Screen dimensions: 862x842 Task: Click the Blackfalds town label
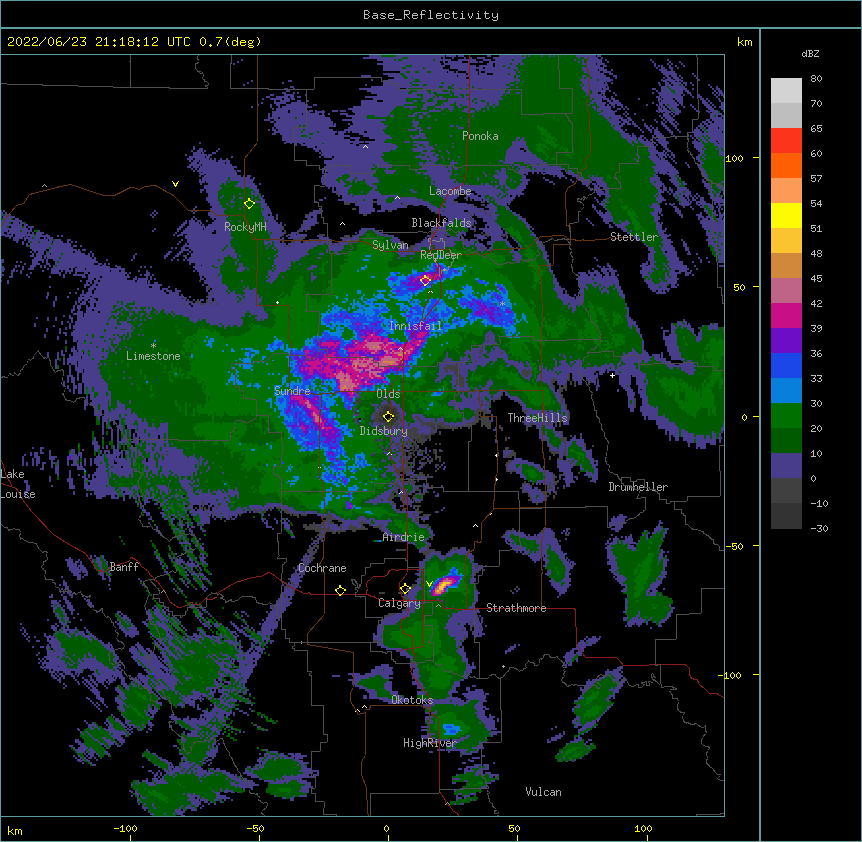point(441,223)
